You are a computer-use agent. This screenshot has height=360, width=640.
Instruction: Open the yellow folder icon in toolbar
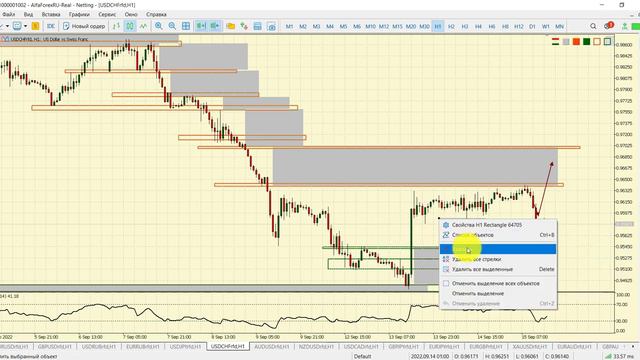pyautogui.click(x=230, y=26)
